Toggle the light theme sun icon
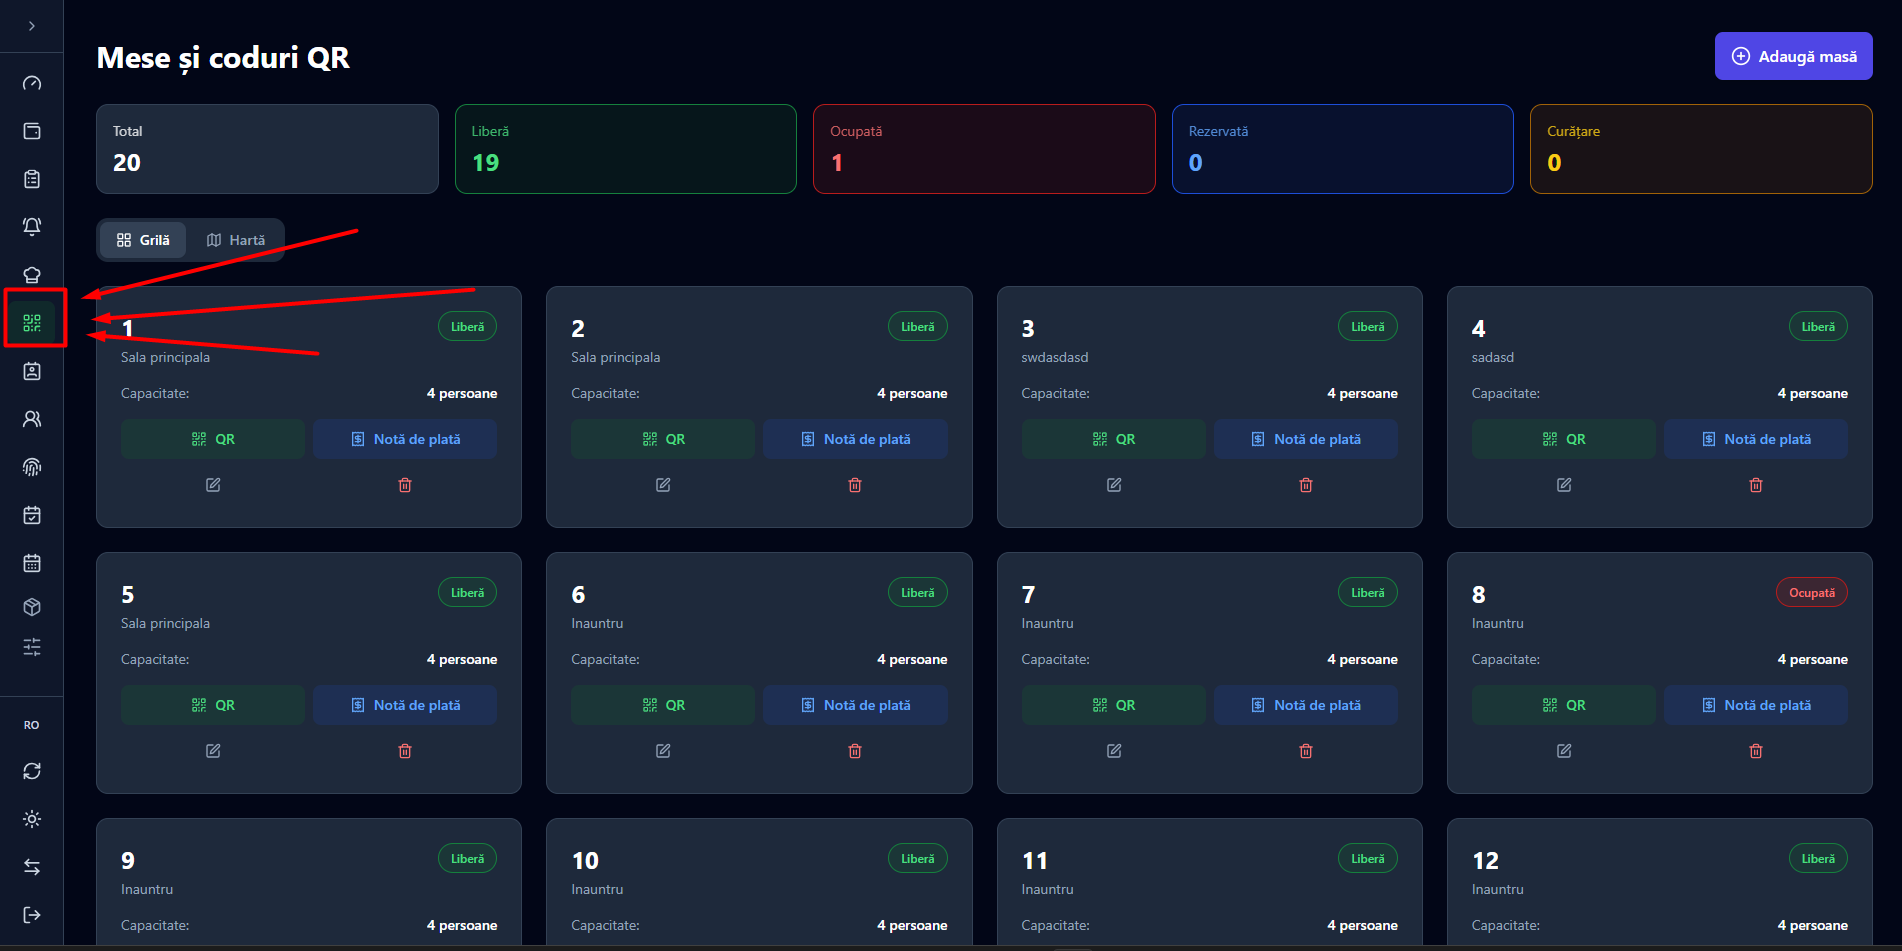This screenshot has width=1902, height=951. pyautogui.click(x=32, y=819)
